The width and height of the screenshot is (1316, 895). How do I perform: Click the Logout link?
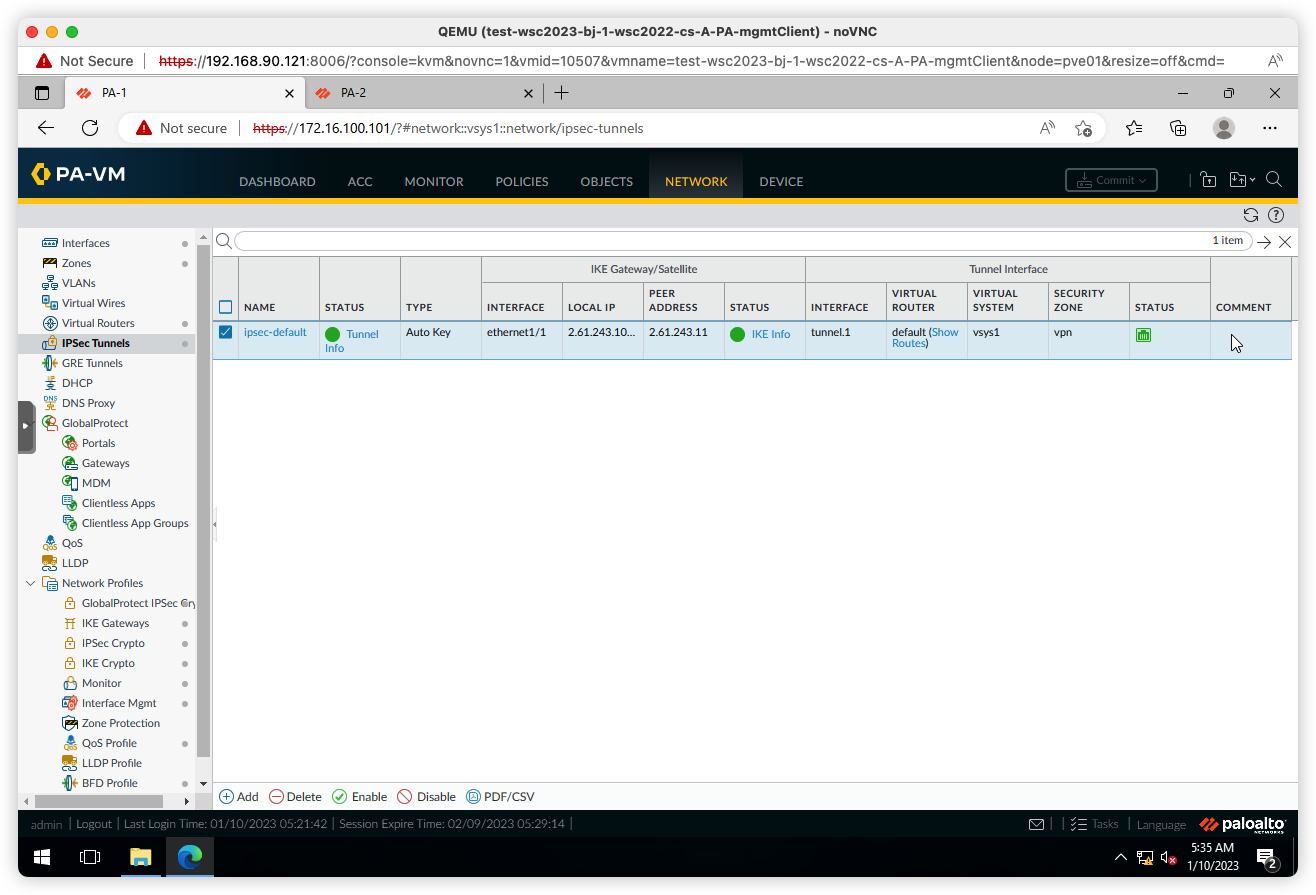[94, 824]
